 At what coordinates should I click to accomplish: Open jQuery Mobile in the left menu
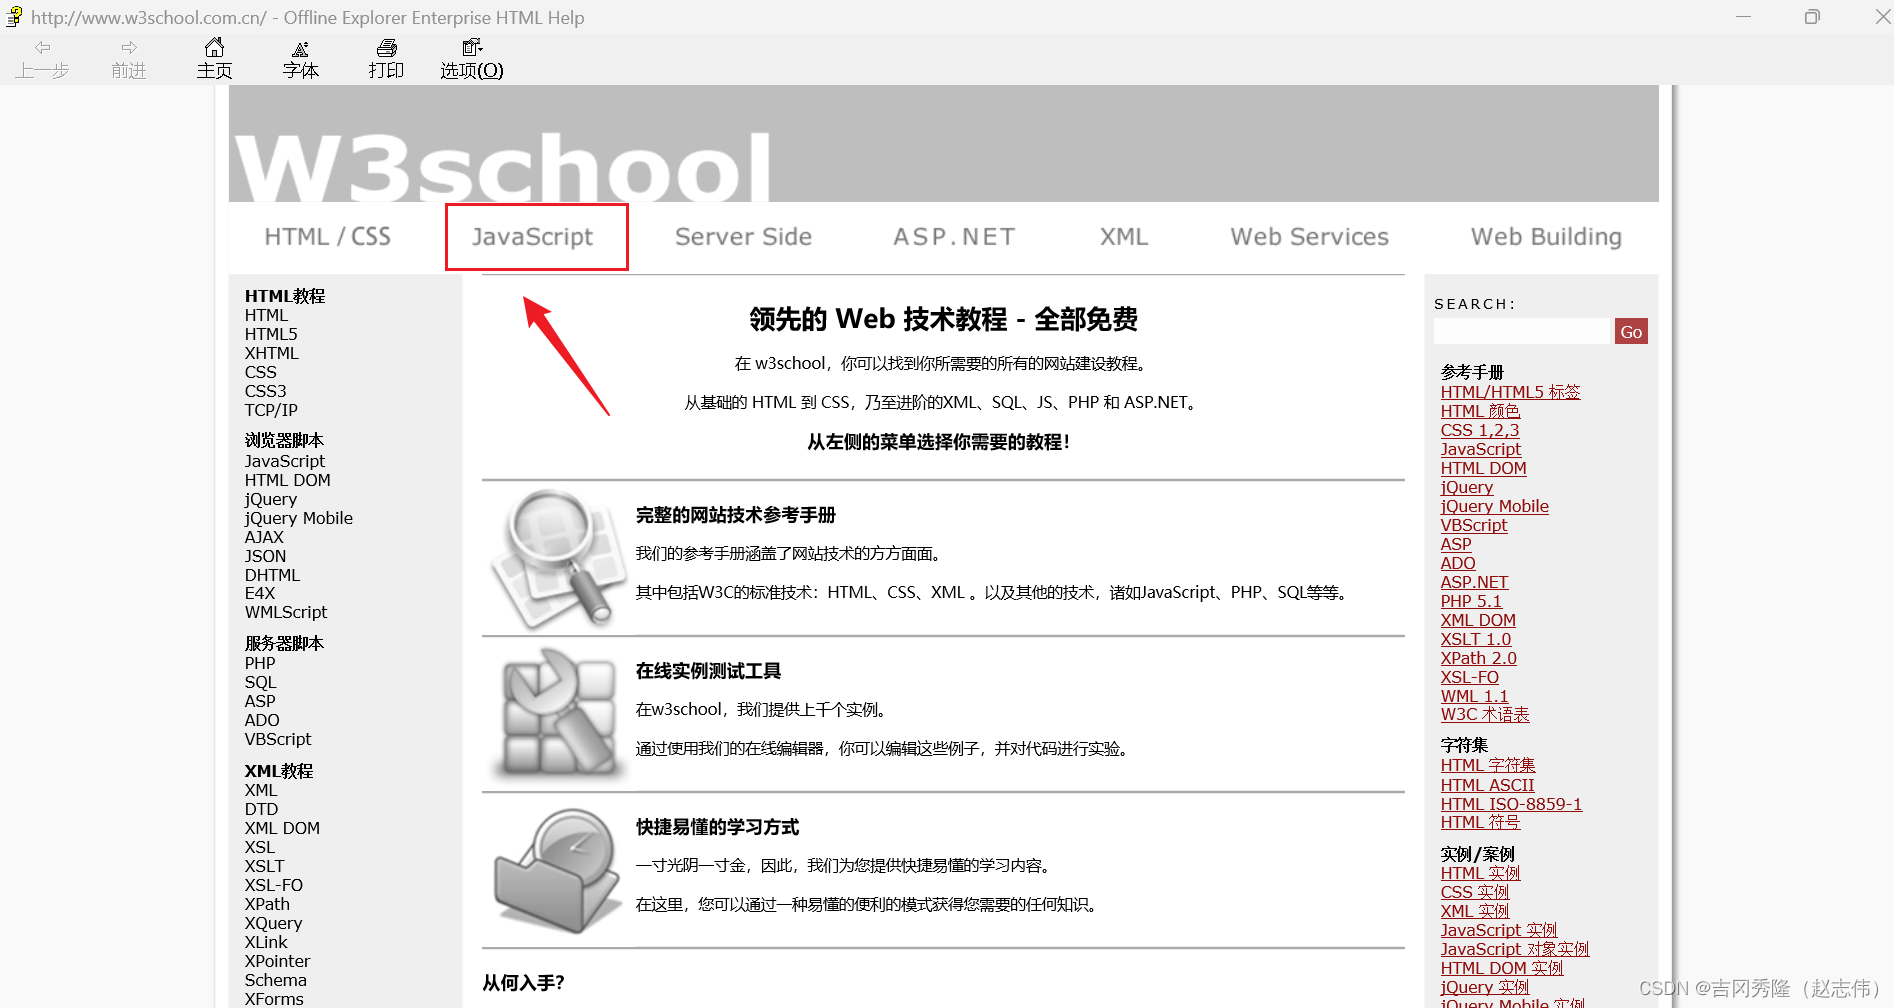(x=299, y=518)
